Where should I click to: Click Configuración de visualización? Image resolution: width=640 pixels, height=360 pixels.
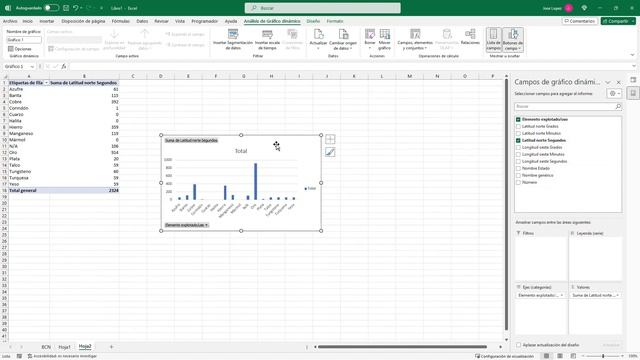pyautogui.click(x=504, y=356)
